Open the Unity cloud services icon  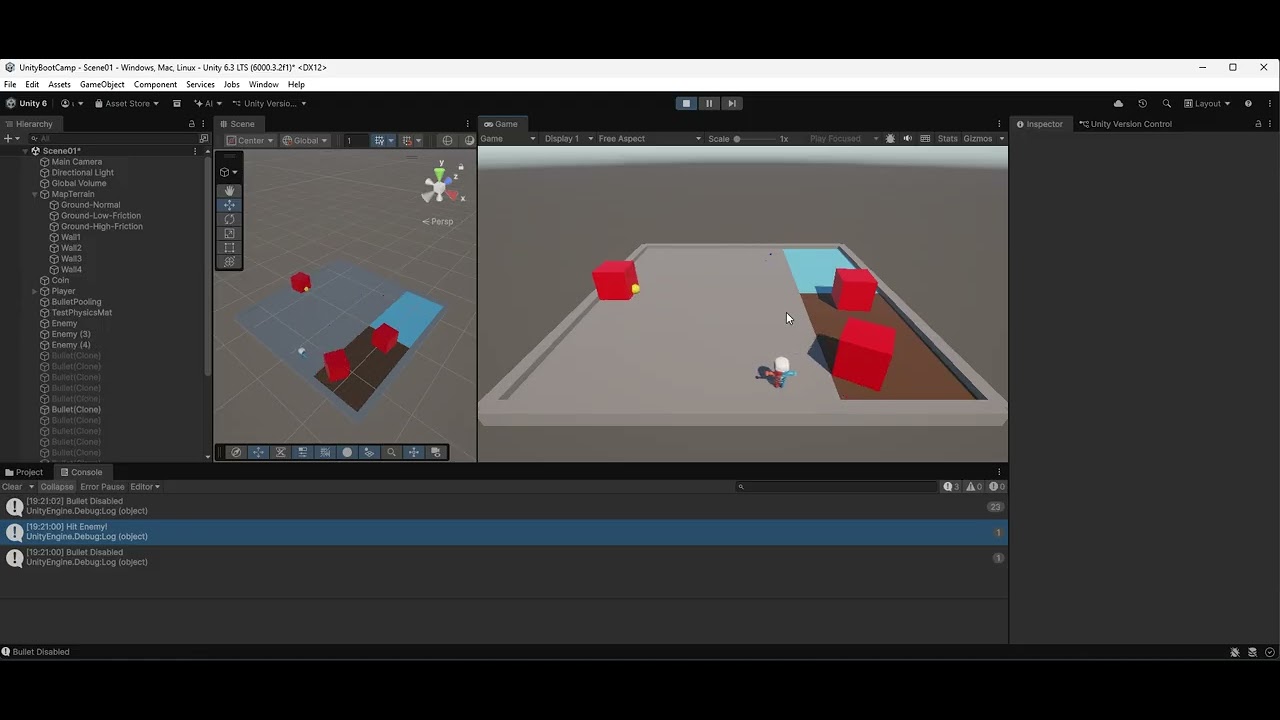[x=1118, y=103]
